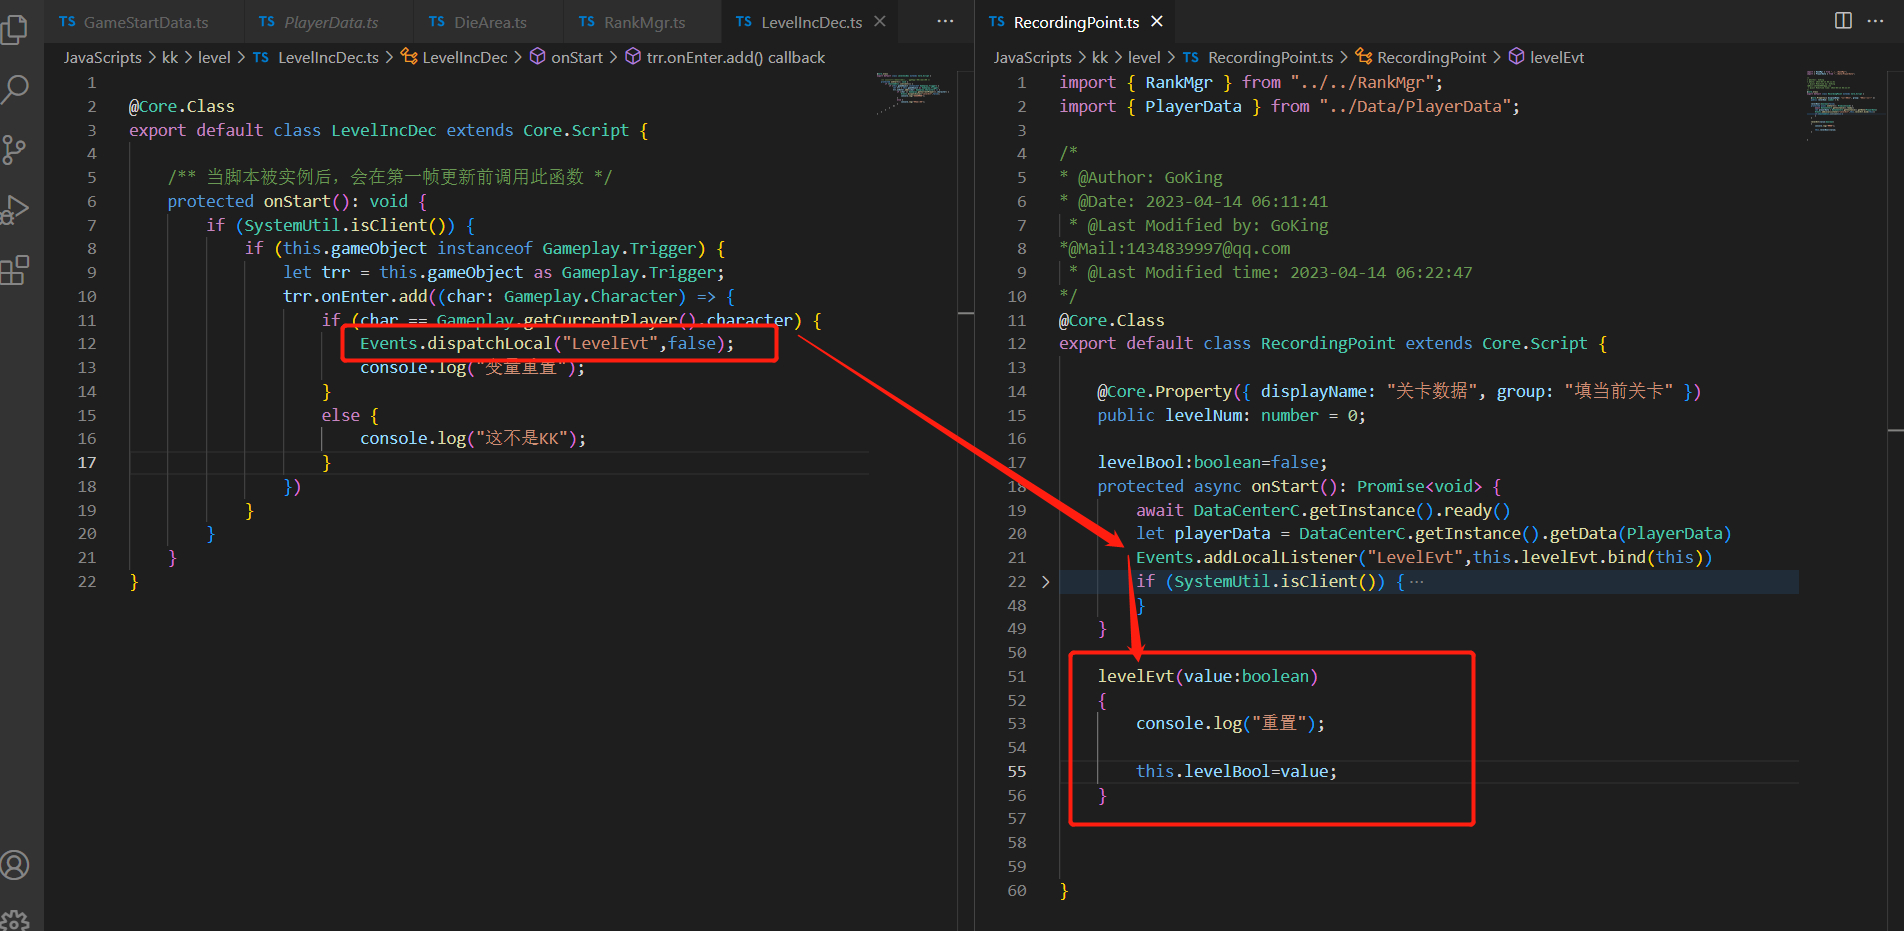Open the Manage settings gear

tap(15, 920)
